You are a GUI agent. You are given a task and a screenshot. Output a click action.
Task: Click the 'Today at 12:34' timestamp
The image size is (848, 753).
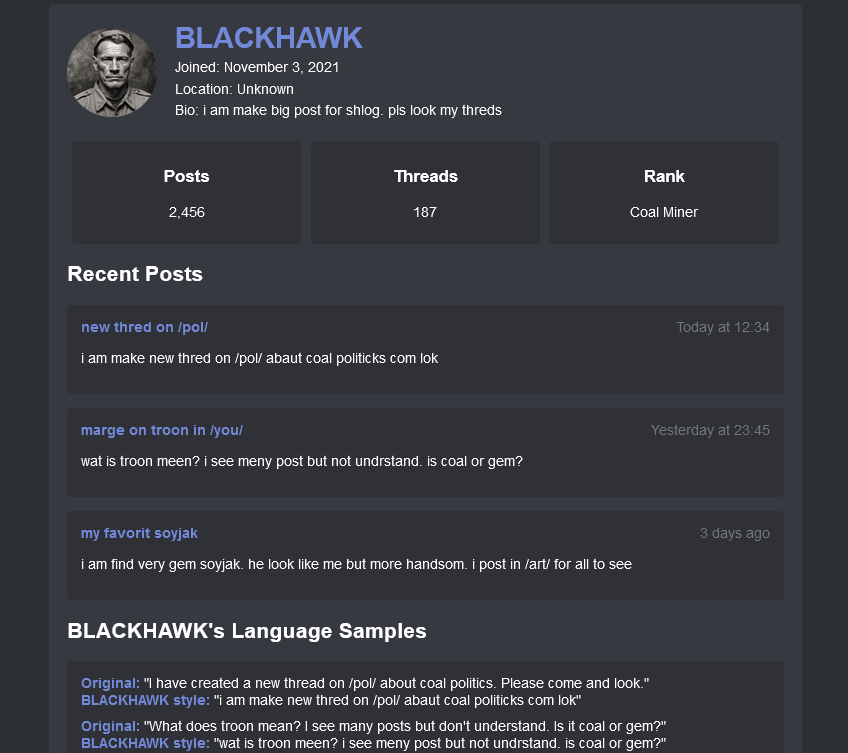tap(722, 327)
